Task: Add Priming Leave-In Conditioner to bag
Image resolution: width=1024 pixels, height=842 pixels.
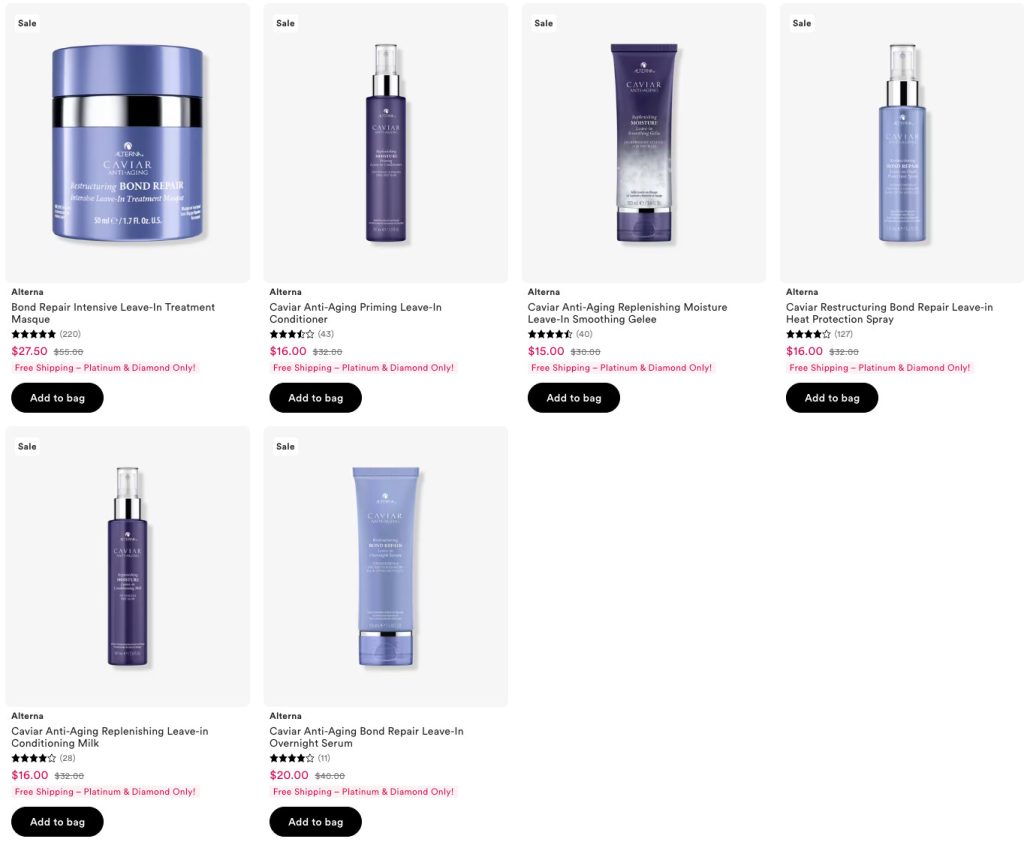Action: [x=315, y=398]
